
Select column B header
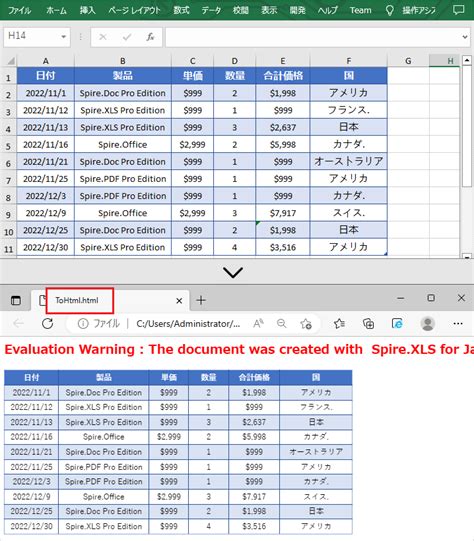(x=123, y=61)
